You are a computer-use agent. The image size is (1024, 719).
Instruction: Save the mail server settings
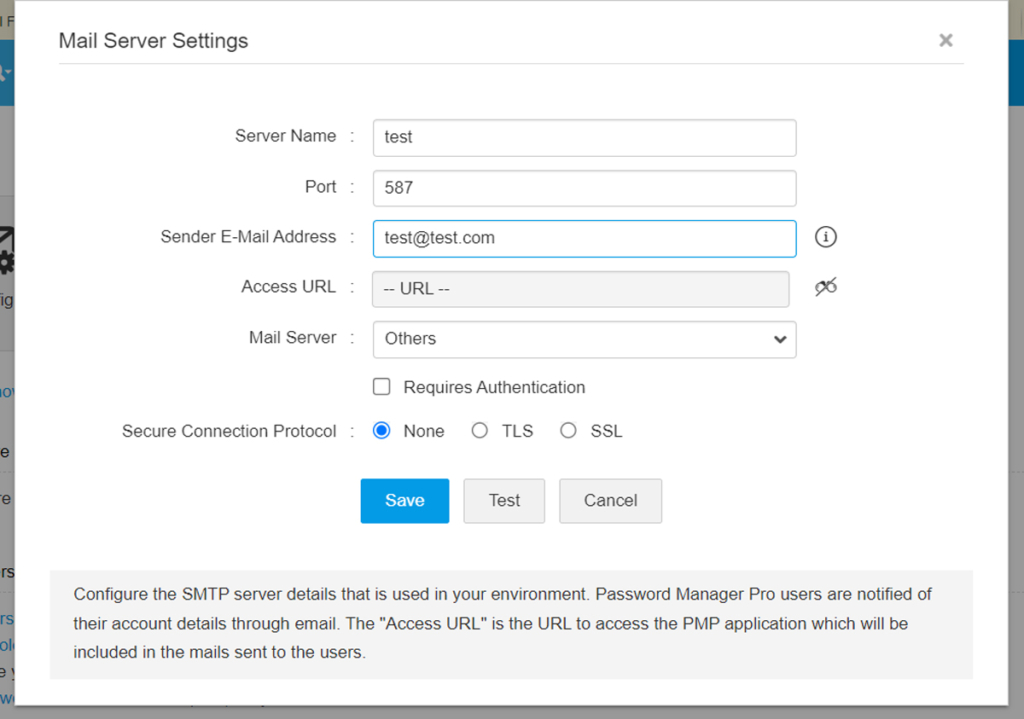(x=404, y=500)
